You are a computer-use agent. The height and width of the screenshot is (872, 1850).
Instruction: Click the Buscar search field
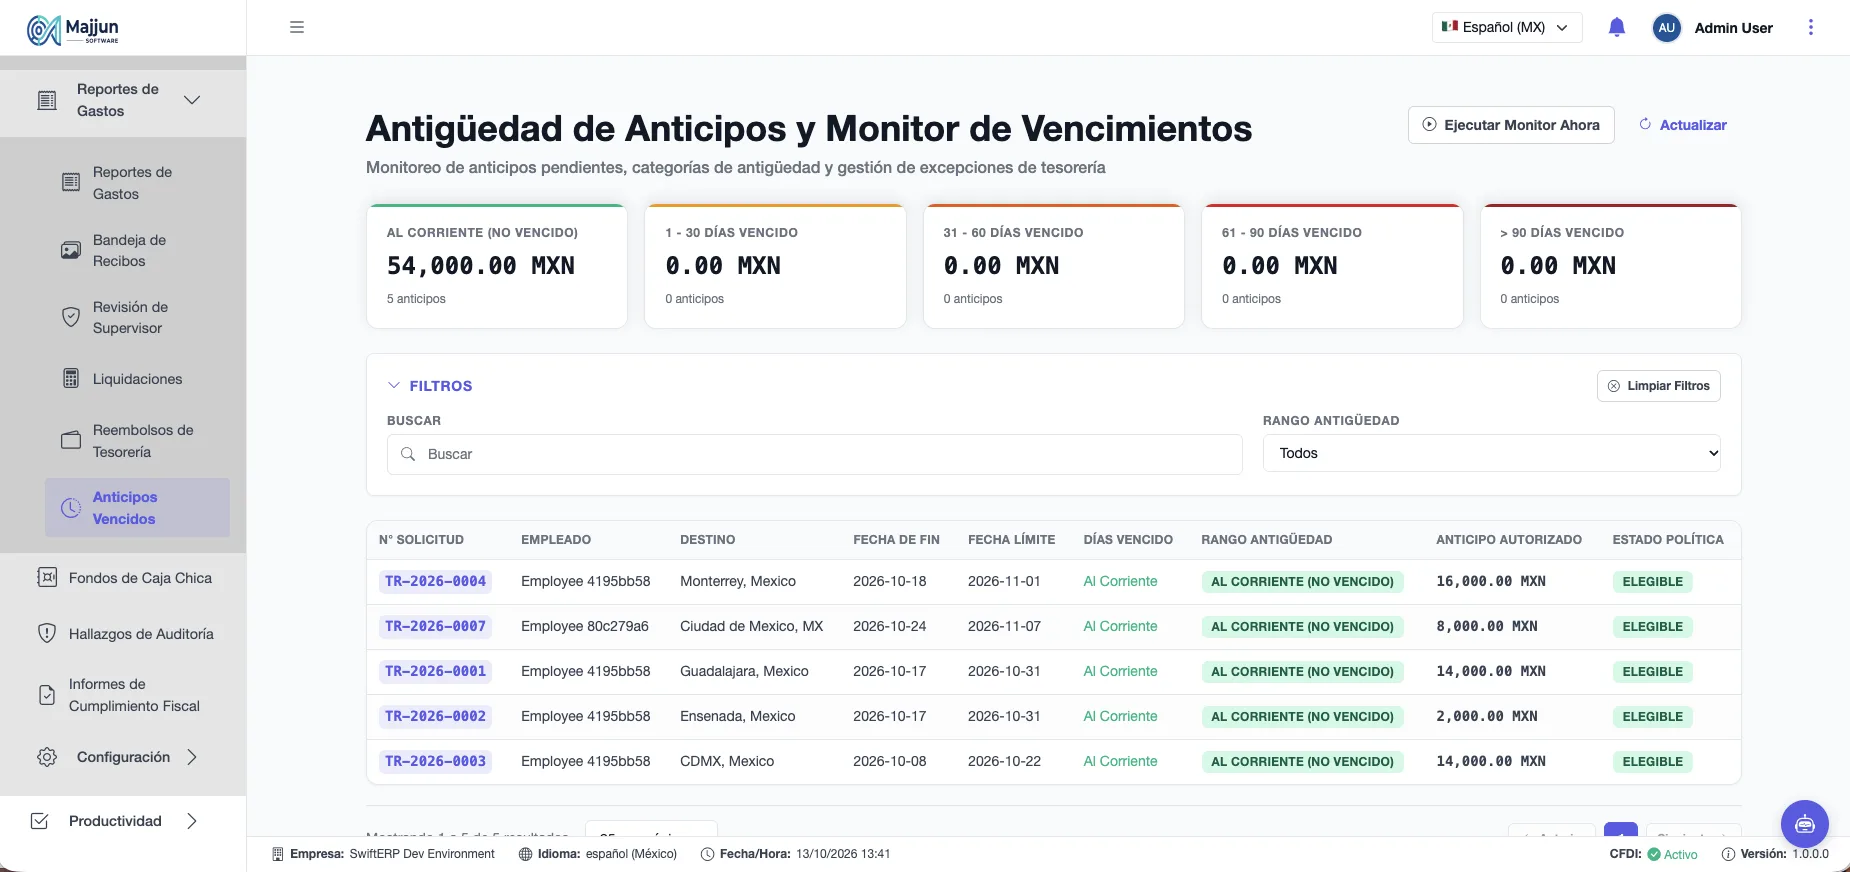click(x=815, y=454)
